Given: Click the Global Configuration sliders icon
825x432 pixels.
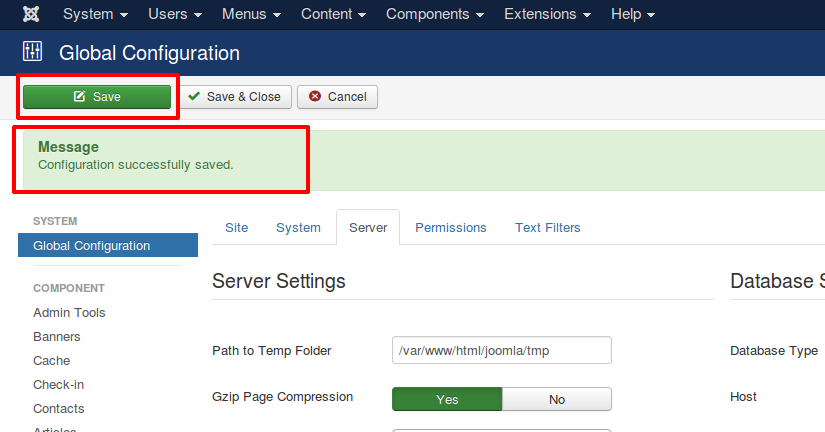Looking at the screenshot, I should (33, 52).
